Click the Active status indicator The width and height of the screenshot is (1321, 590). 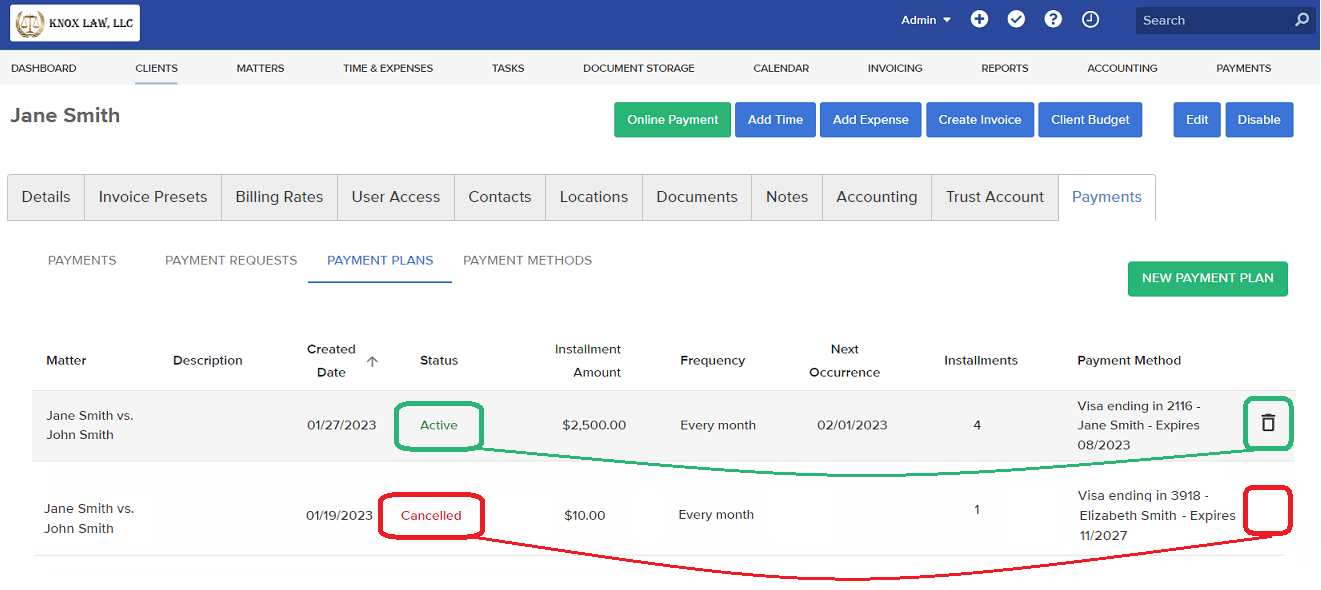click(438, 424)
